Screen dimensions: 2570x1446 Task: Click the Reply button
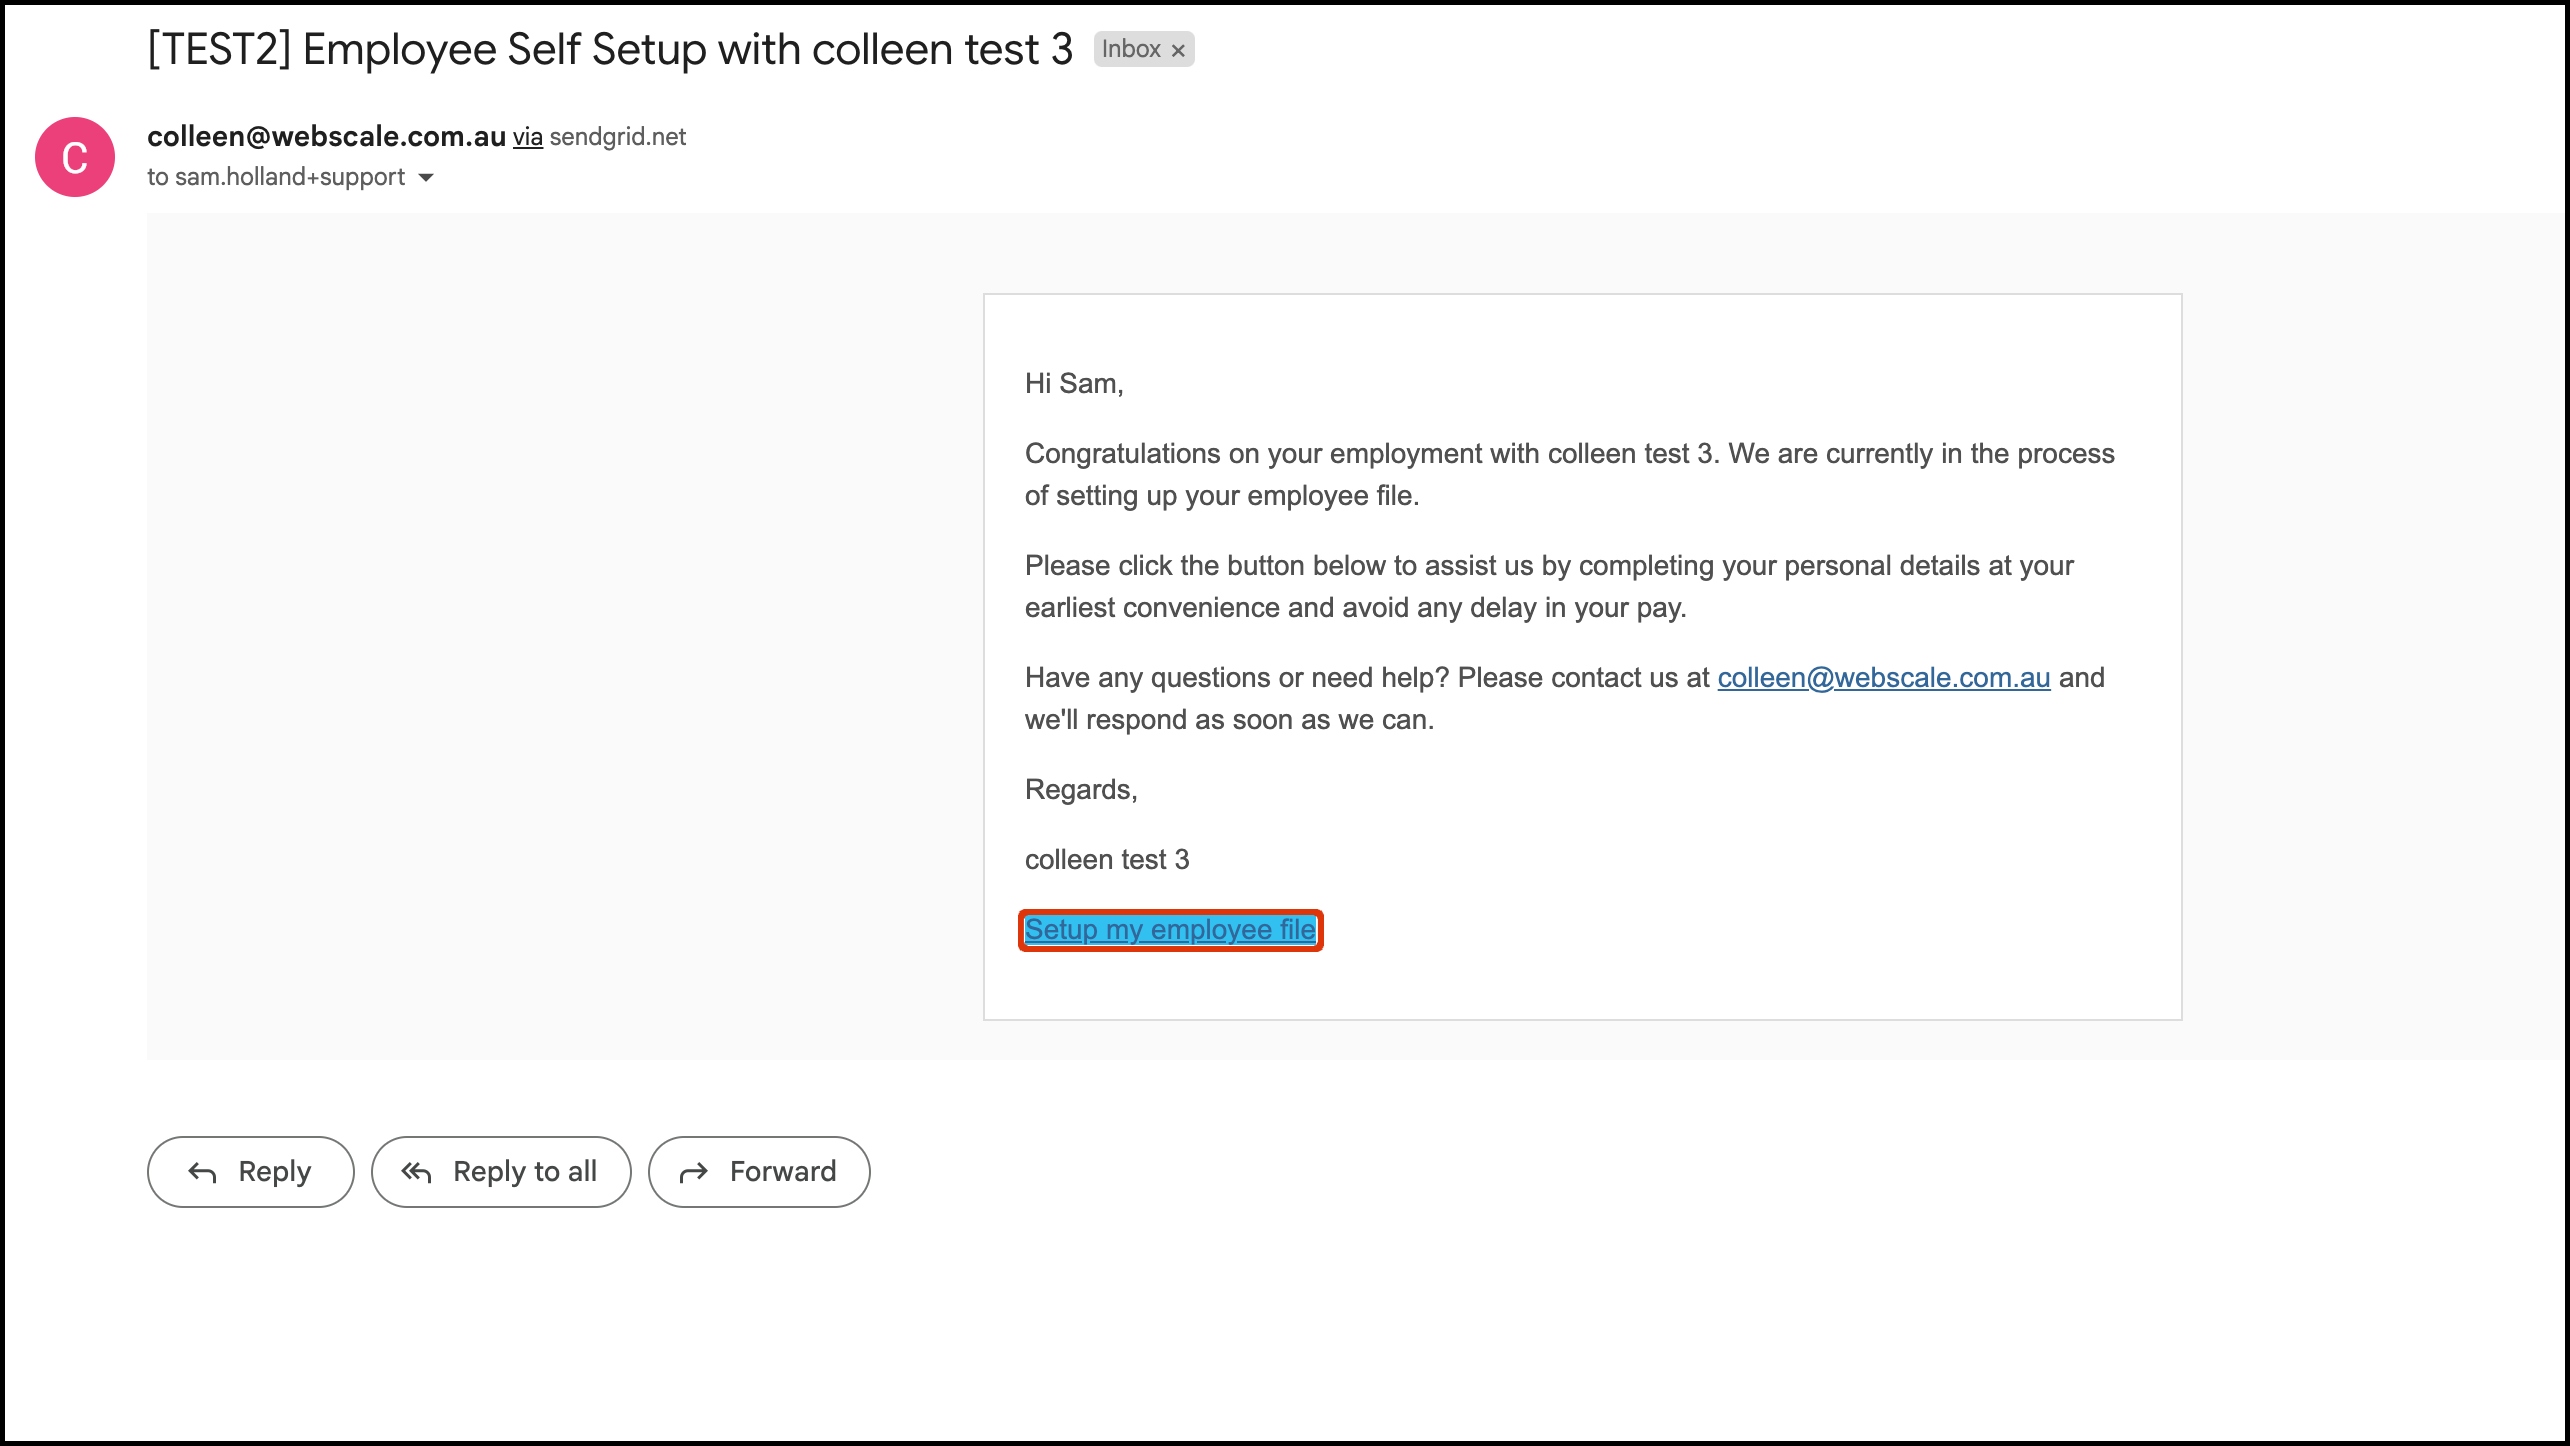point(250,1171)
